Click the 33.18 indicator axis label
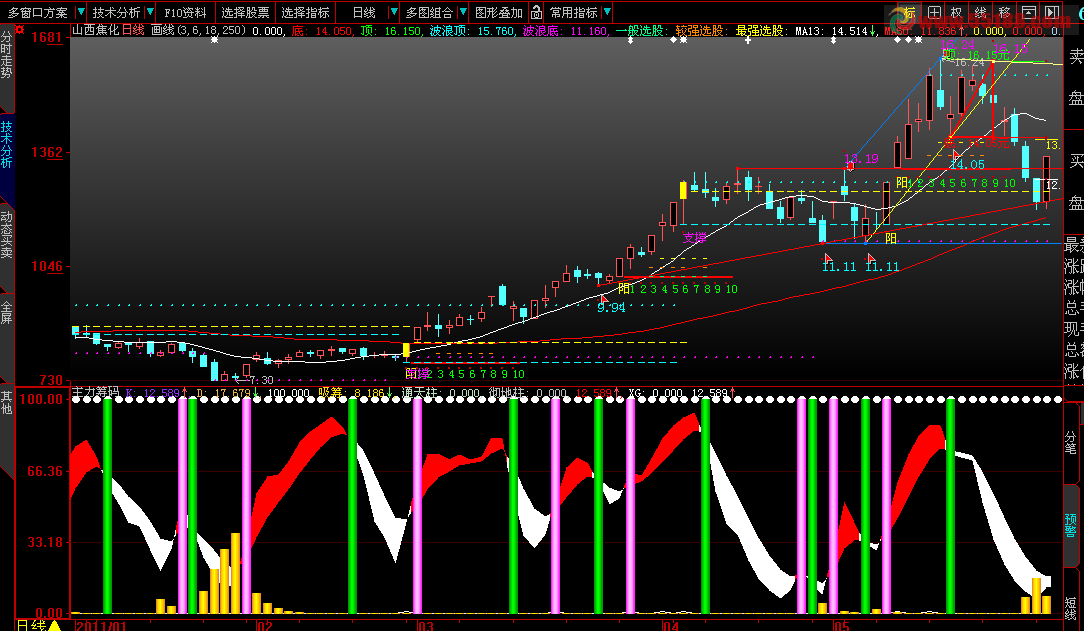The image size is (1084, 631). (x=45, y=542)
